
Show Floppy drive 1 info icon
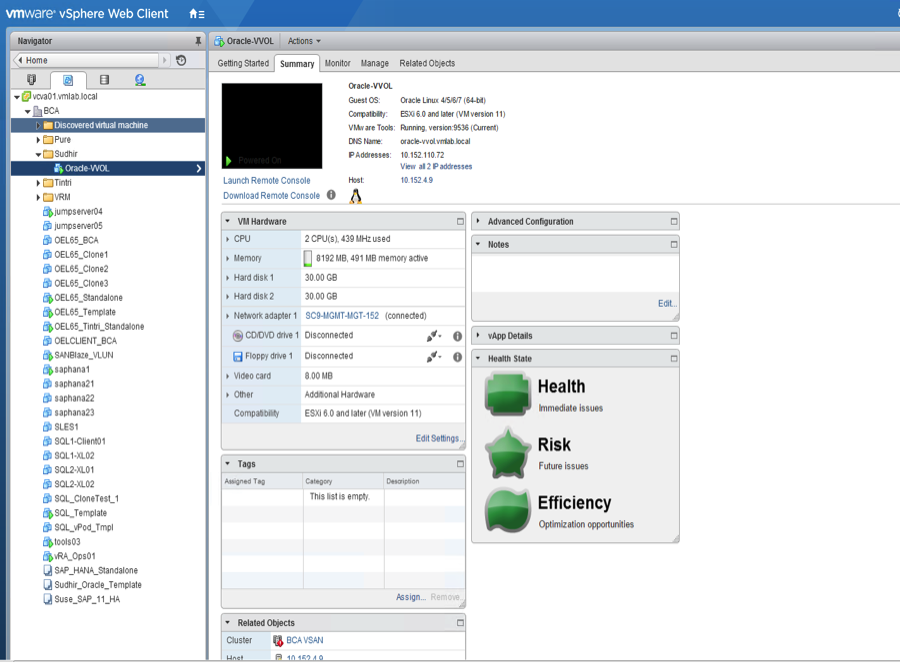(457, 356)
